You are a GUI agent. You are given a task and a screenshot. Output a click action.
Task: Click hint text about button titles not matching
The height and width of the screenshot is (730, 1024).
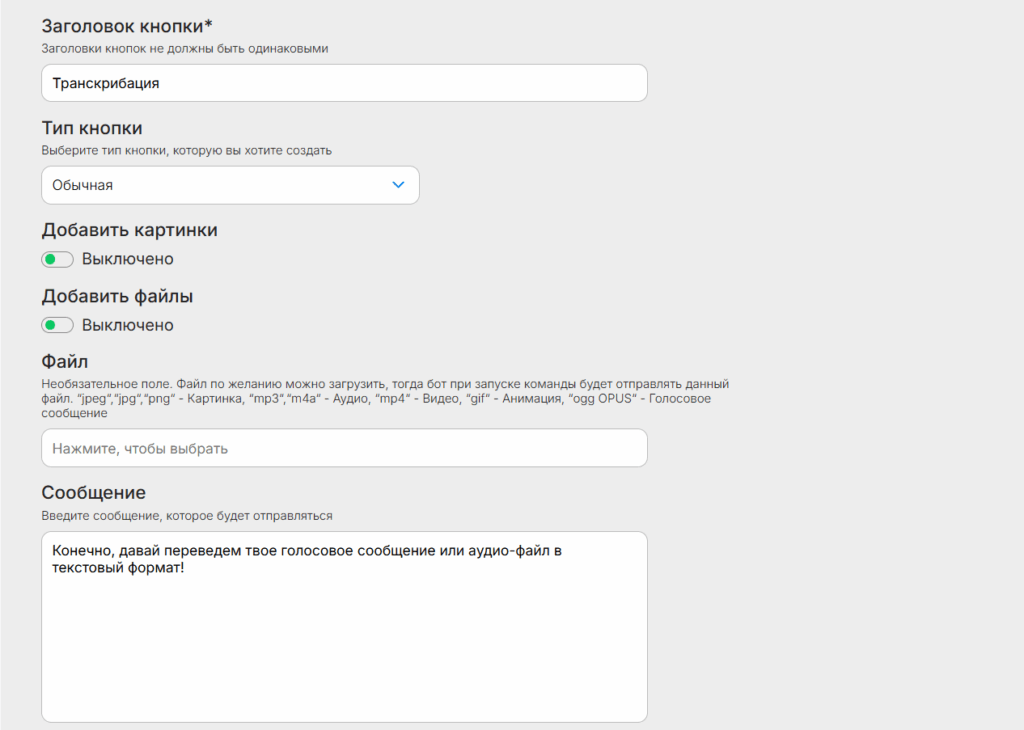pos(185,48)
